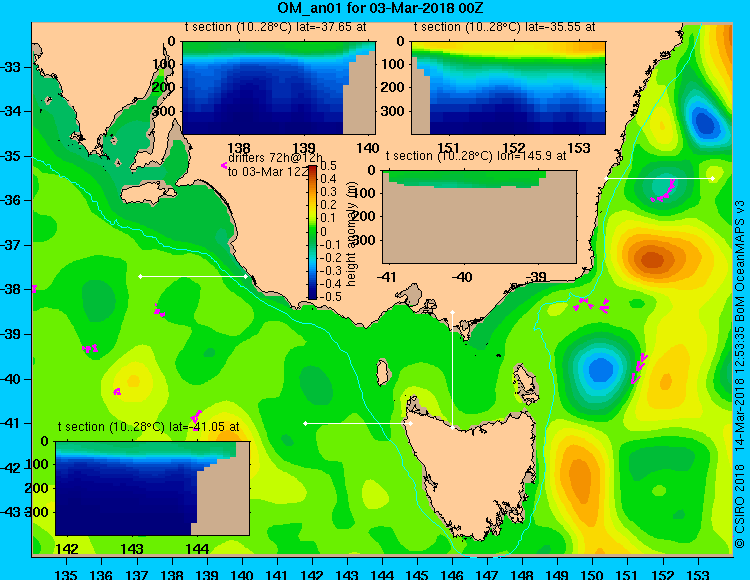Select the "t section (10..28°C) lon=145.9 at" heading
This screenshot has width=750, height=580.
click(476, 156)
